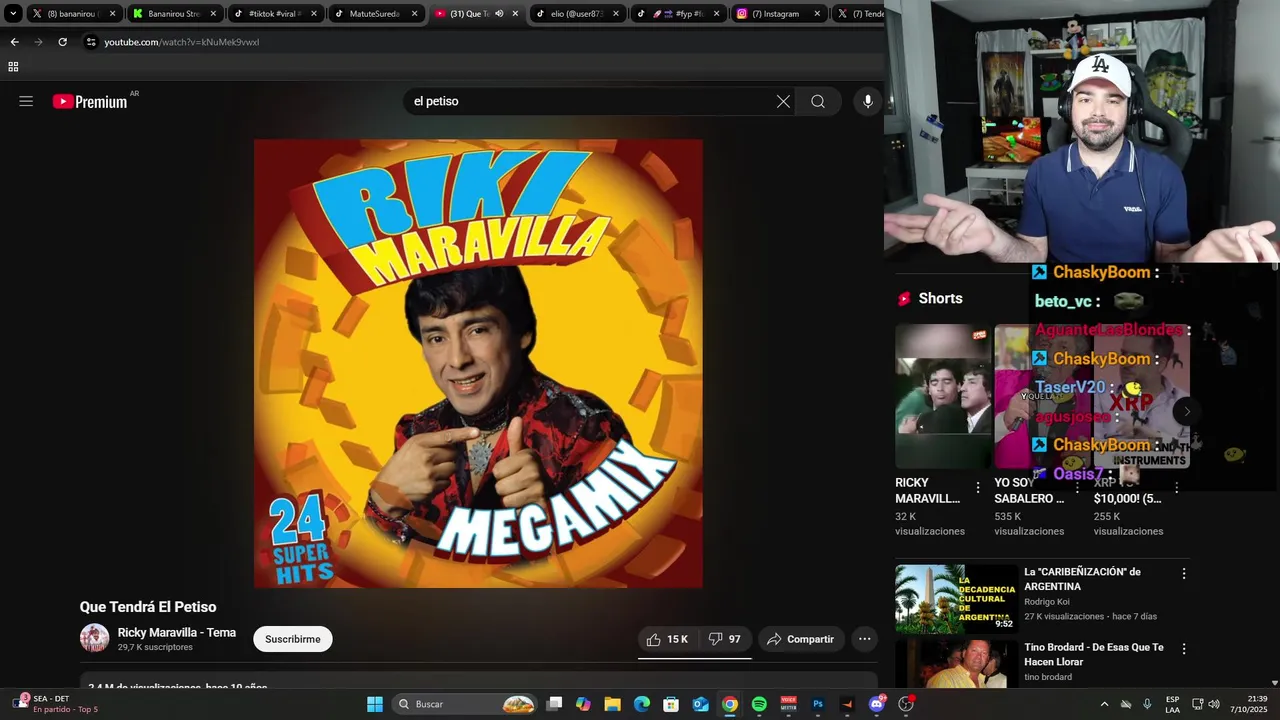The image size is (1280, 720).
Task: Open the YouTube hamburger guide menu
Action: [26, 101]
